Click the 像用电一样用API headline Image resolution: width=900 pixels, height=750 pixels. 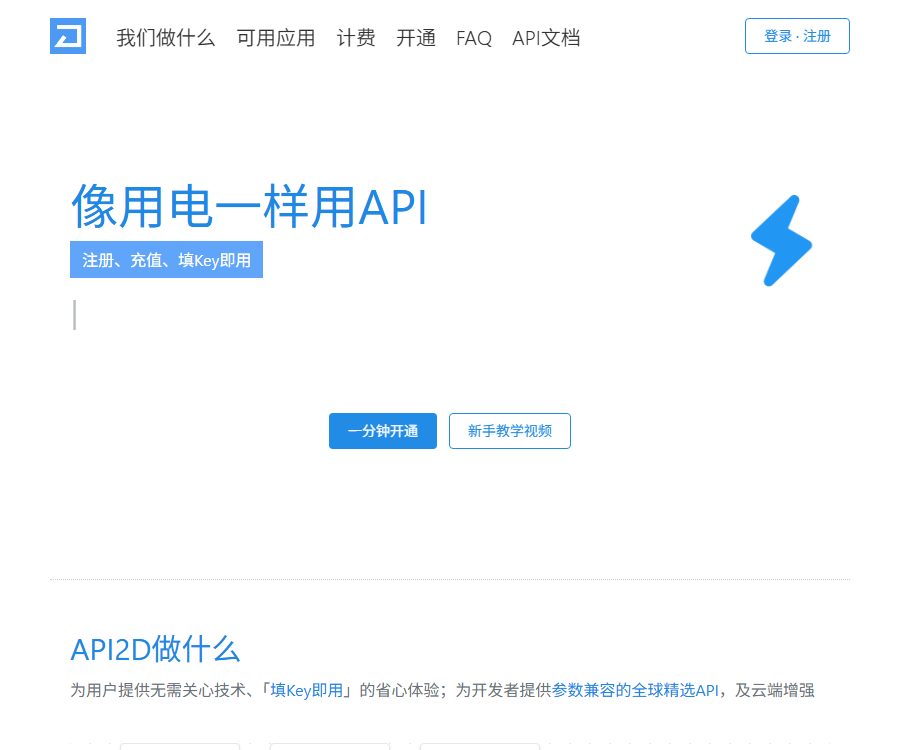coord(249,207)
